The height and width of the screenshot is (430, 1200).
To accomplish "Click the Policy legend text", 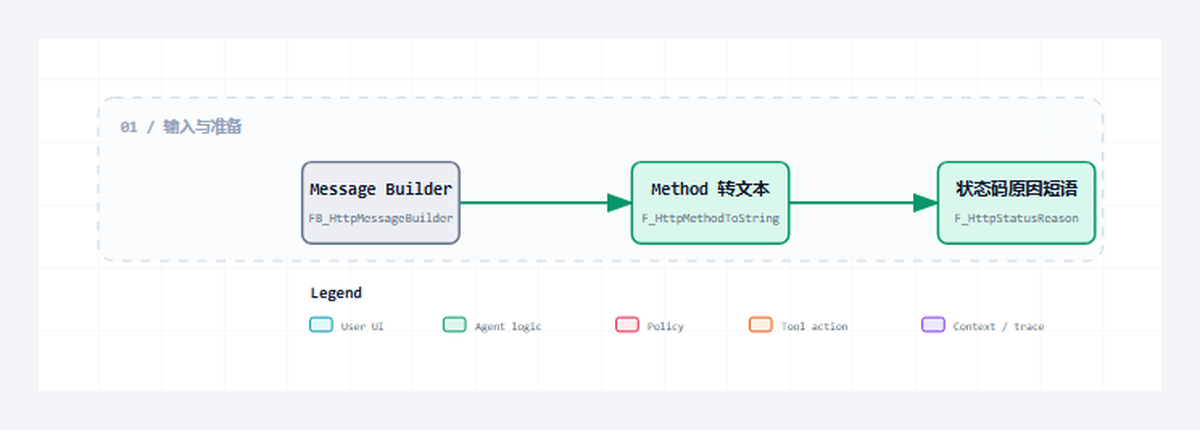I will [x=665, y=326].
